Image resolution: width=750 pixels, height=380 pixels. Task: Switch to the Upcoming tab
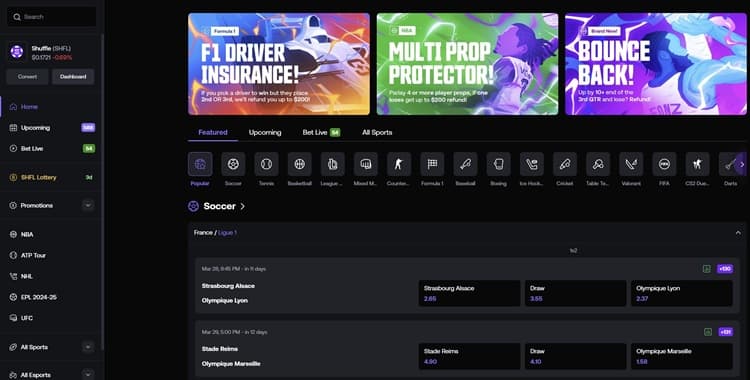click(x=265, y=133)
